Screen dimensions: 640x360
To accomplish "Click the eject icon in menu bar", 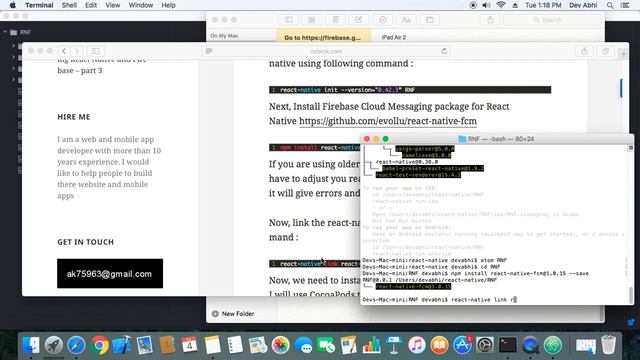I will [515, 5].
